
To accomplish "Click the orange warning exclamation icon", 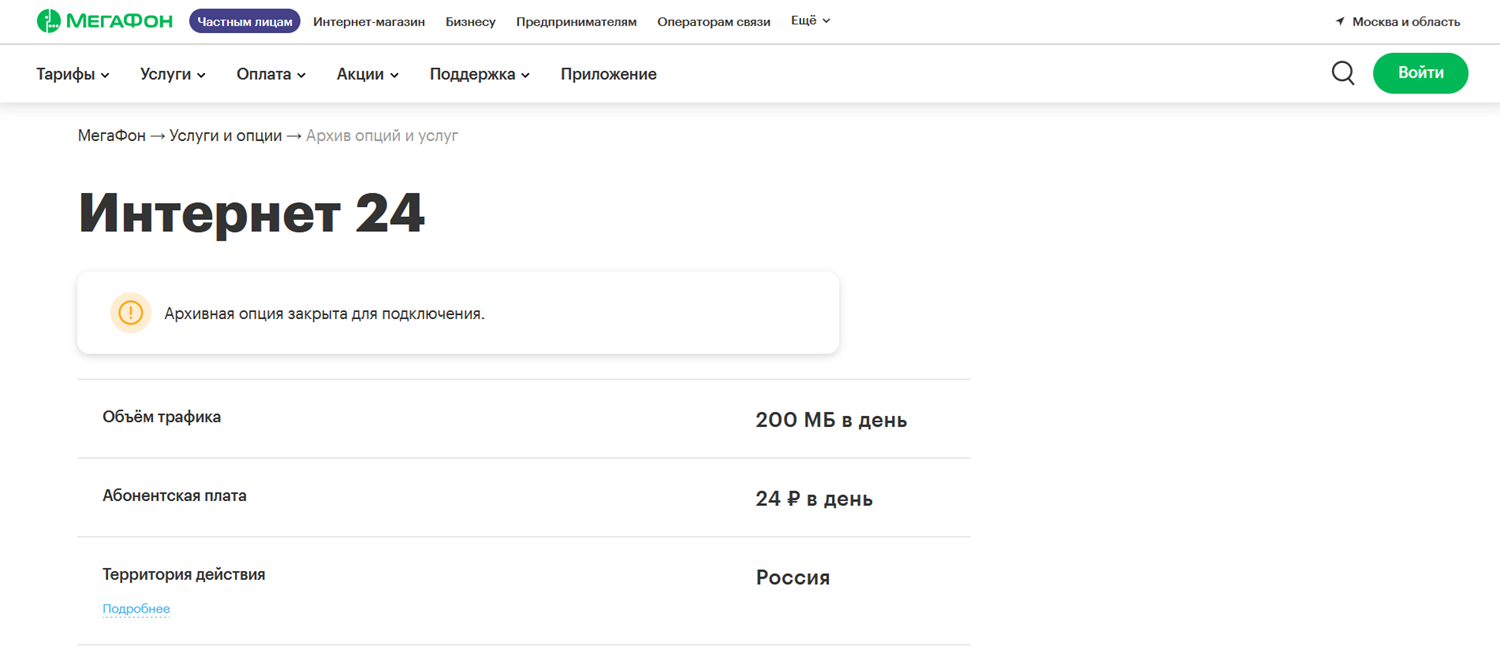I will (x=130, y=313).
